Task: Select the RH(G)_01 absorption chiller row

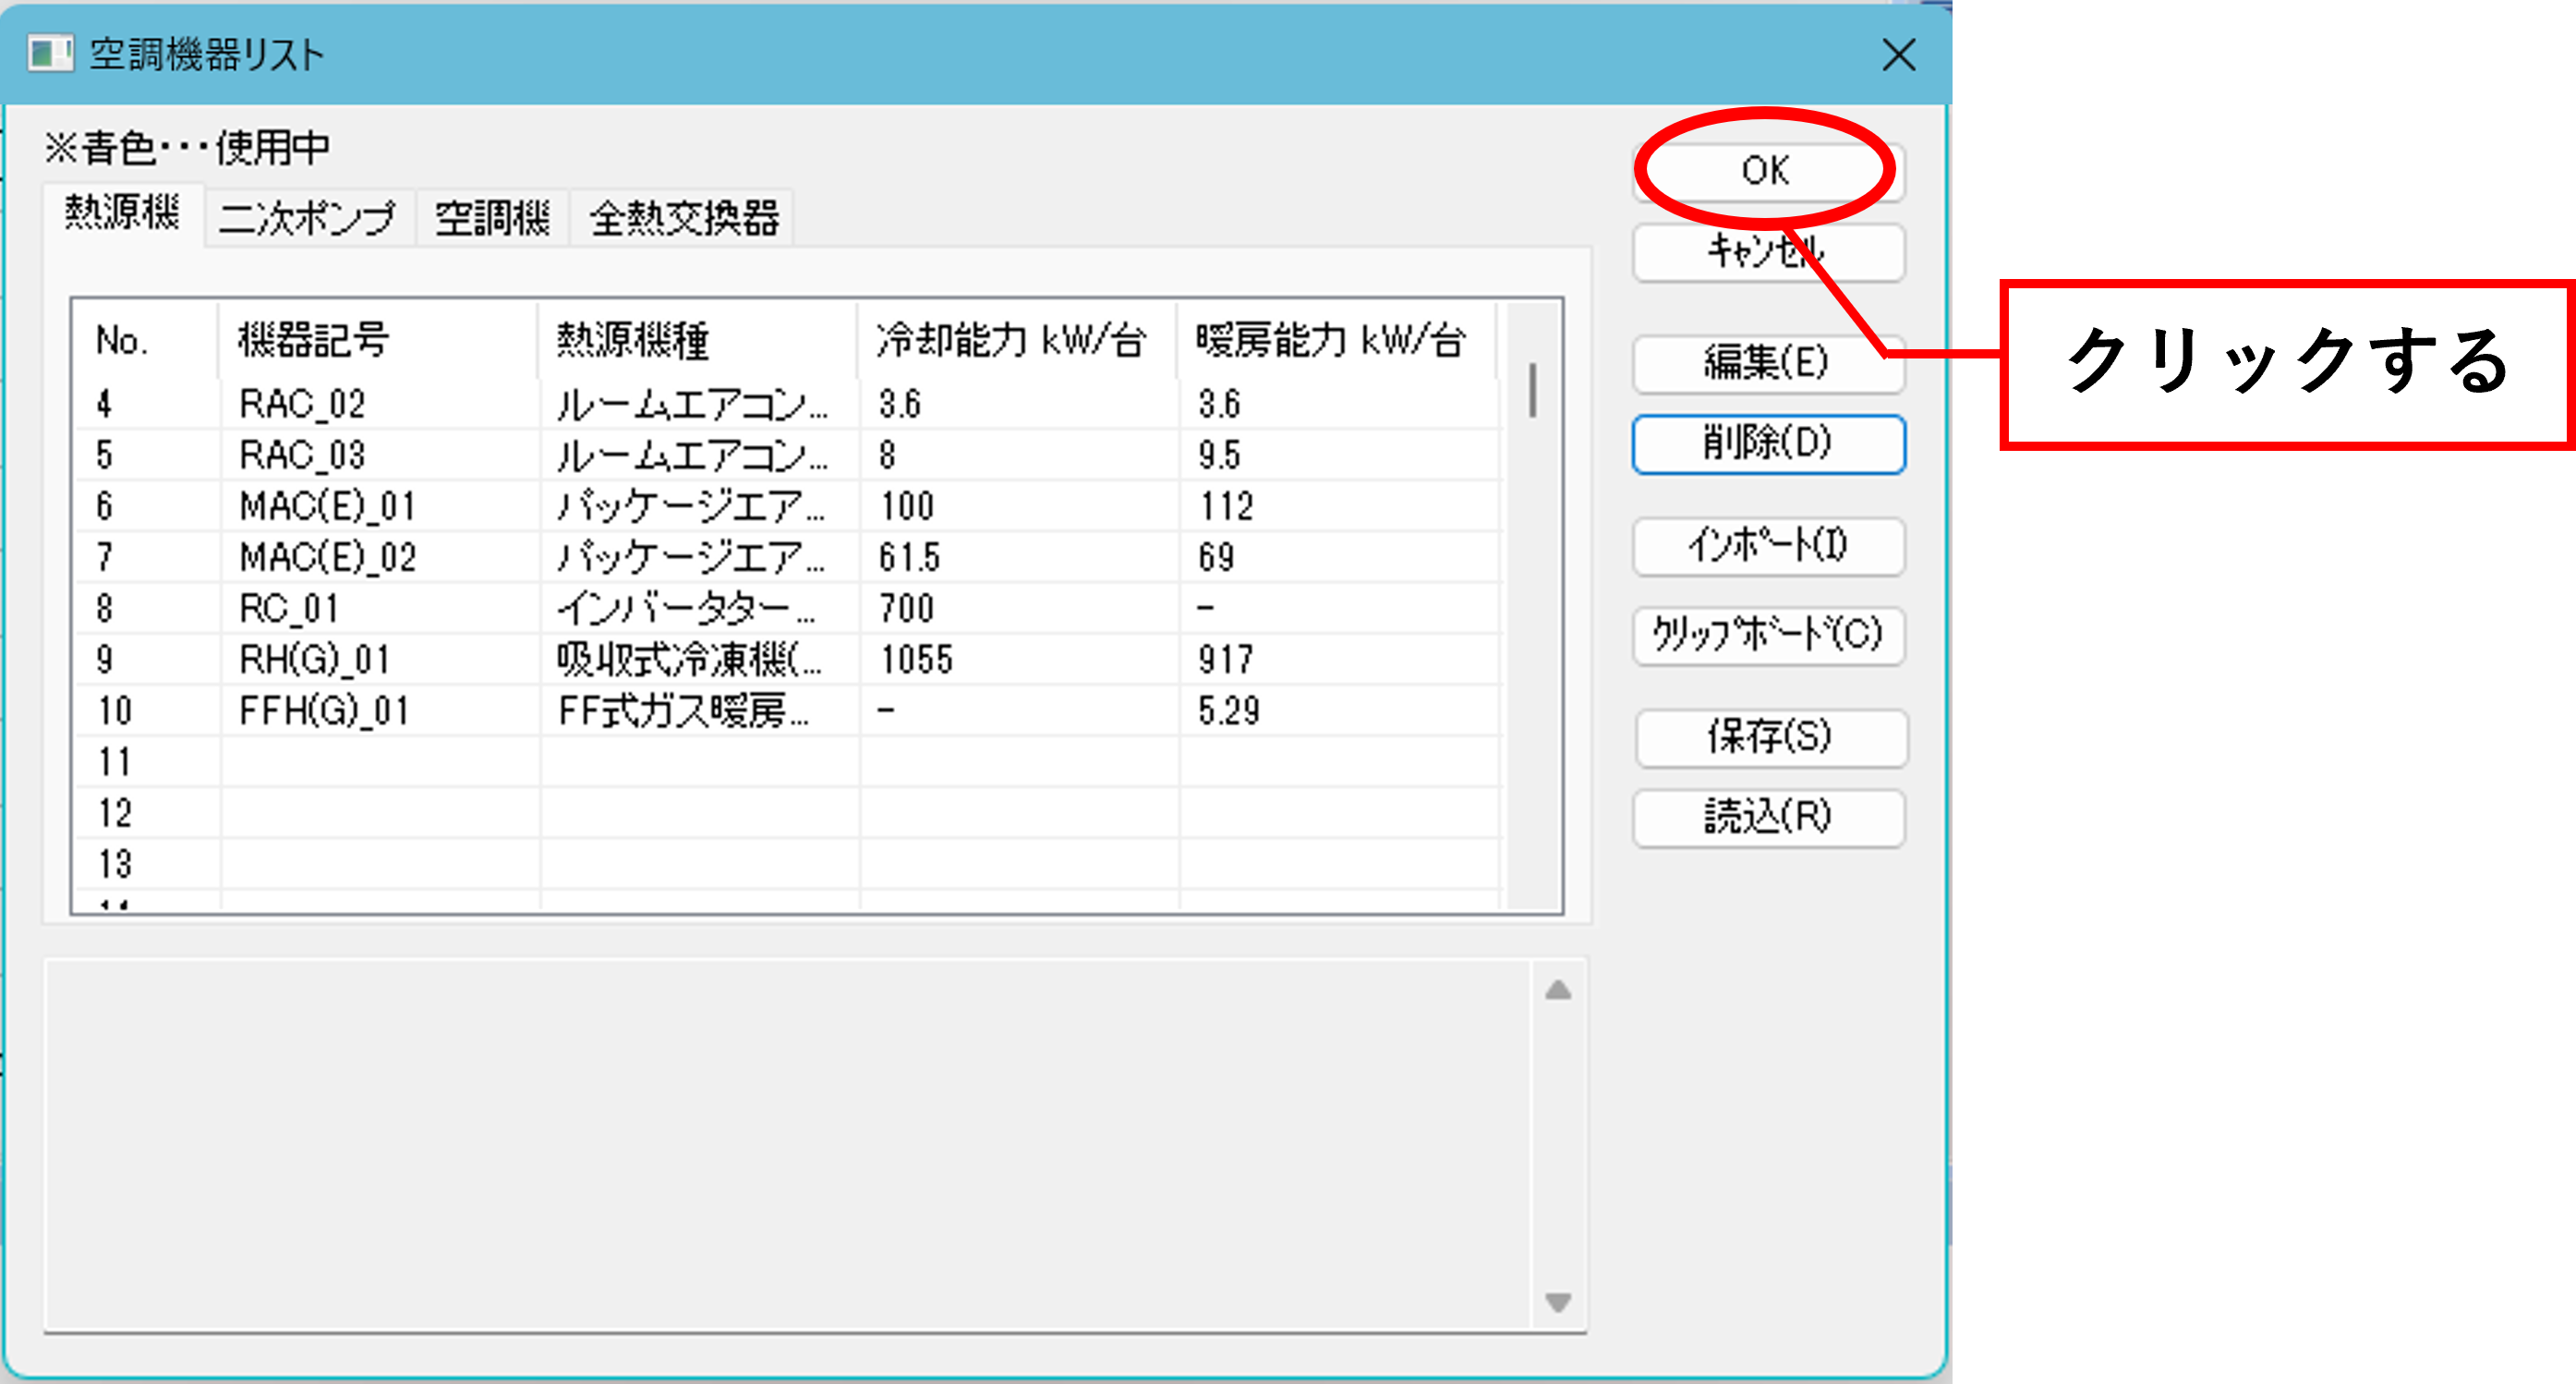Action: pos(786,659)
